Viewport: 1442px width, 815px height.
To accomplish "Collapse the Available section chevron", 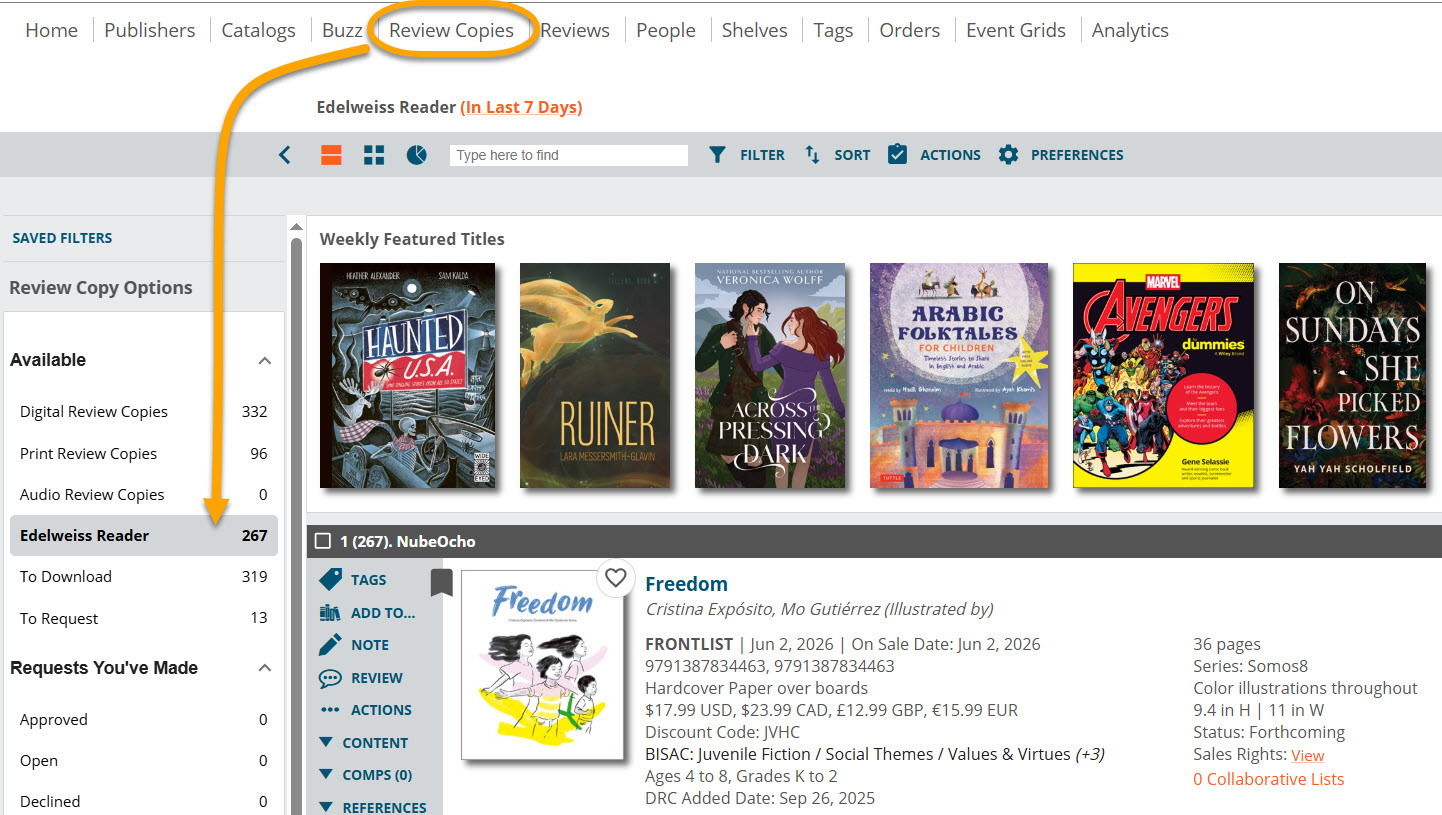I will (x=264, y=360).
